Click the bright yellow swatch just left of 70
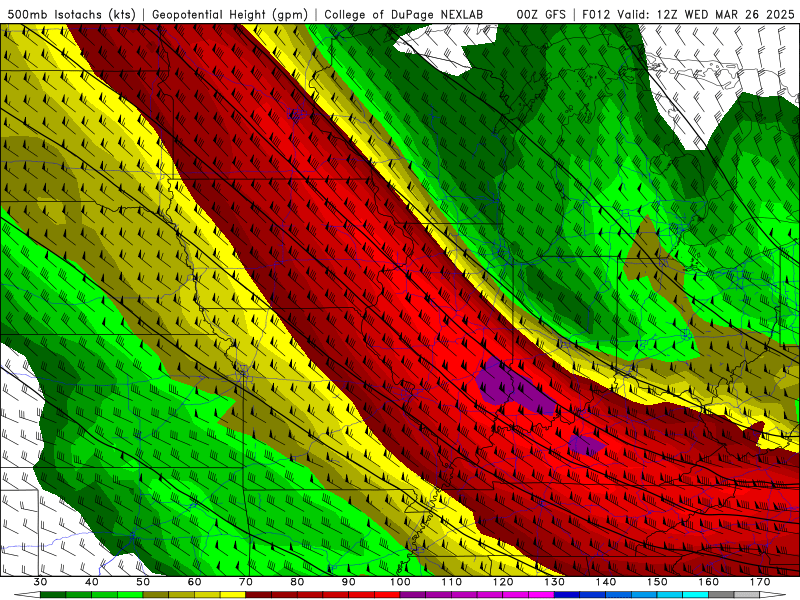This screenshot has width=800, height=600. click(x=233, y=595)
